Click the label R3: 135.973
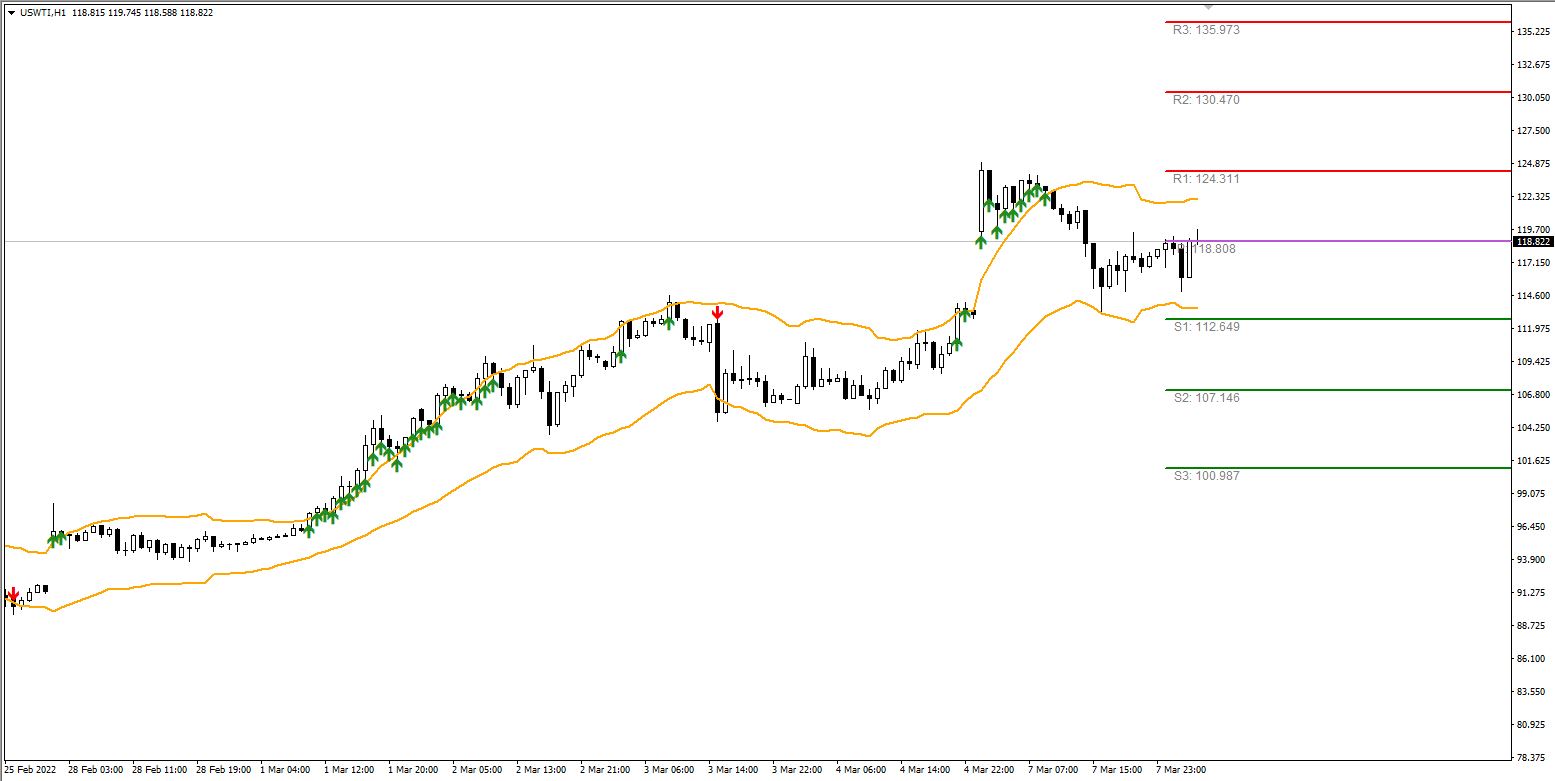 [1206, 30]
